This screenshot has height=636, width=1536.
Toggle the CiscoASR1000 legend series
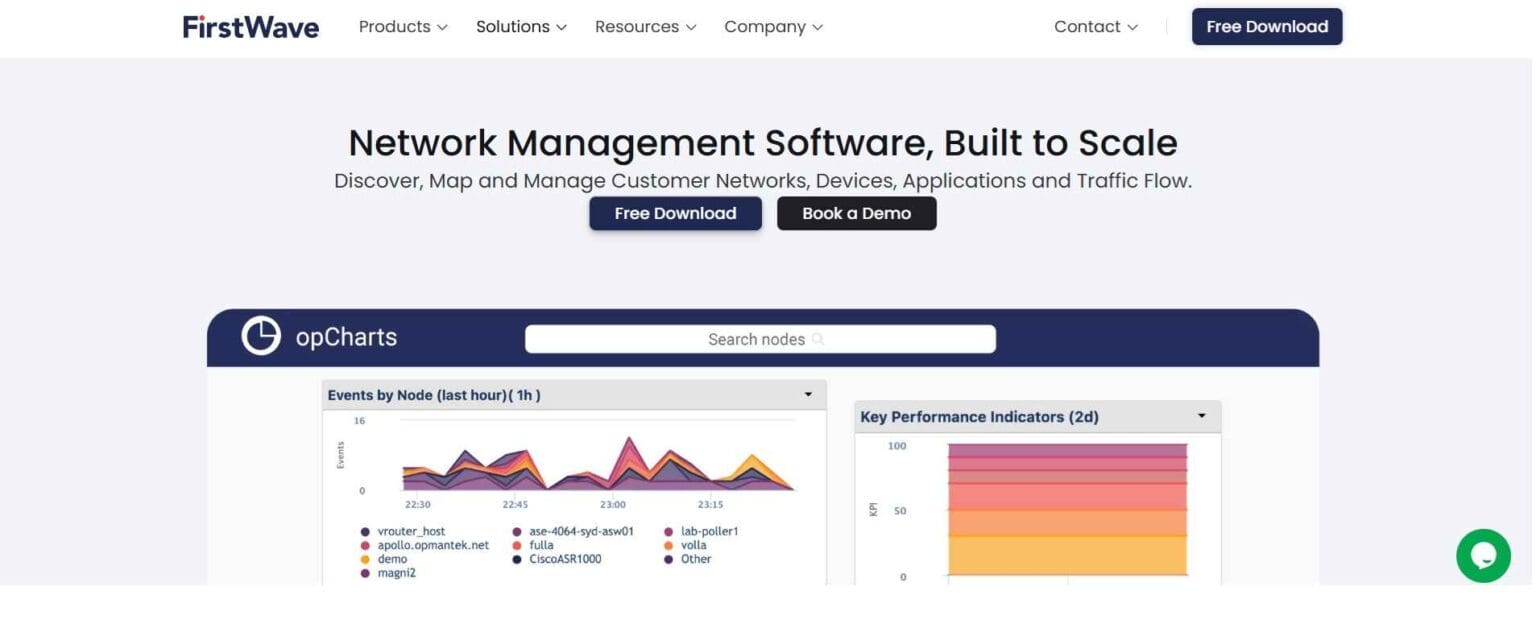pyautogui.click(x=564, y=560)
